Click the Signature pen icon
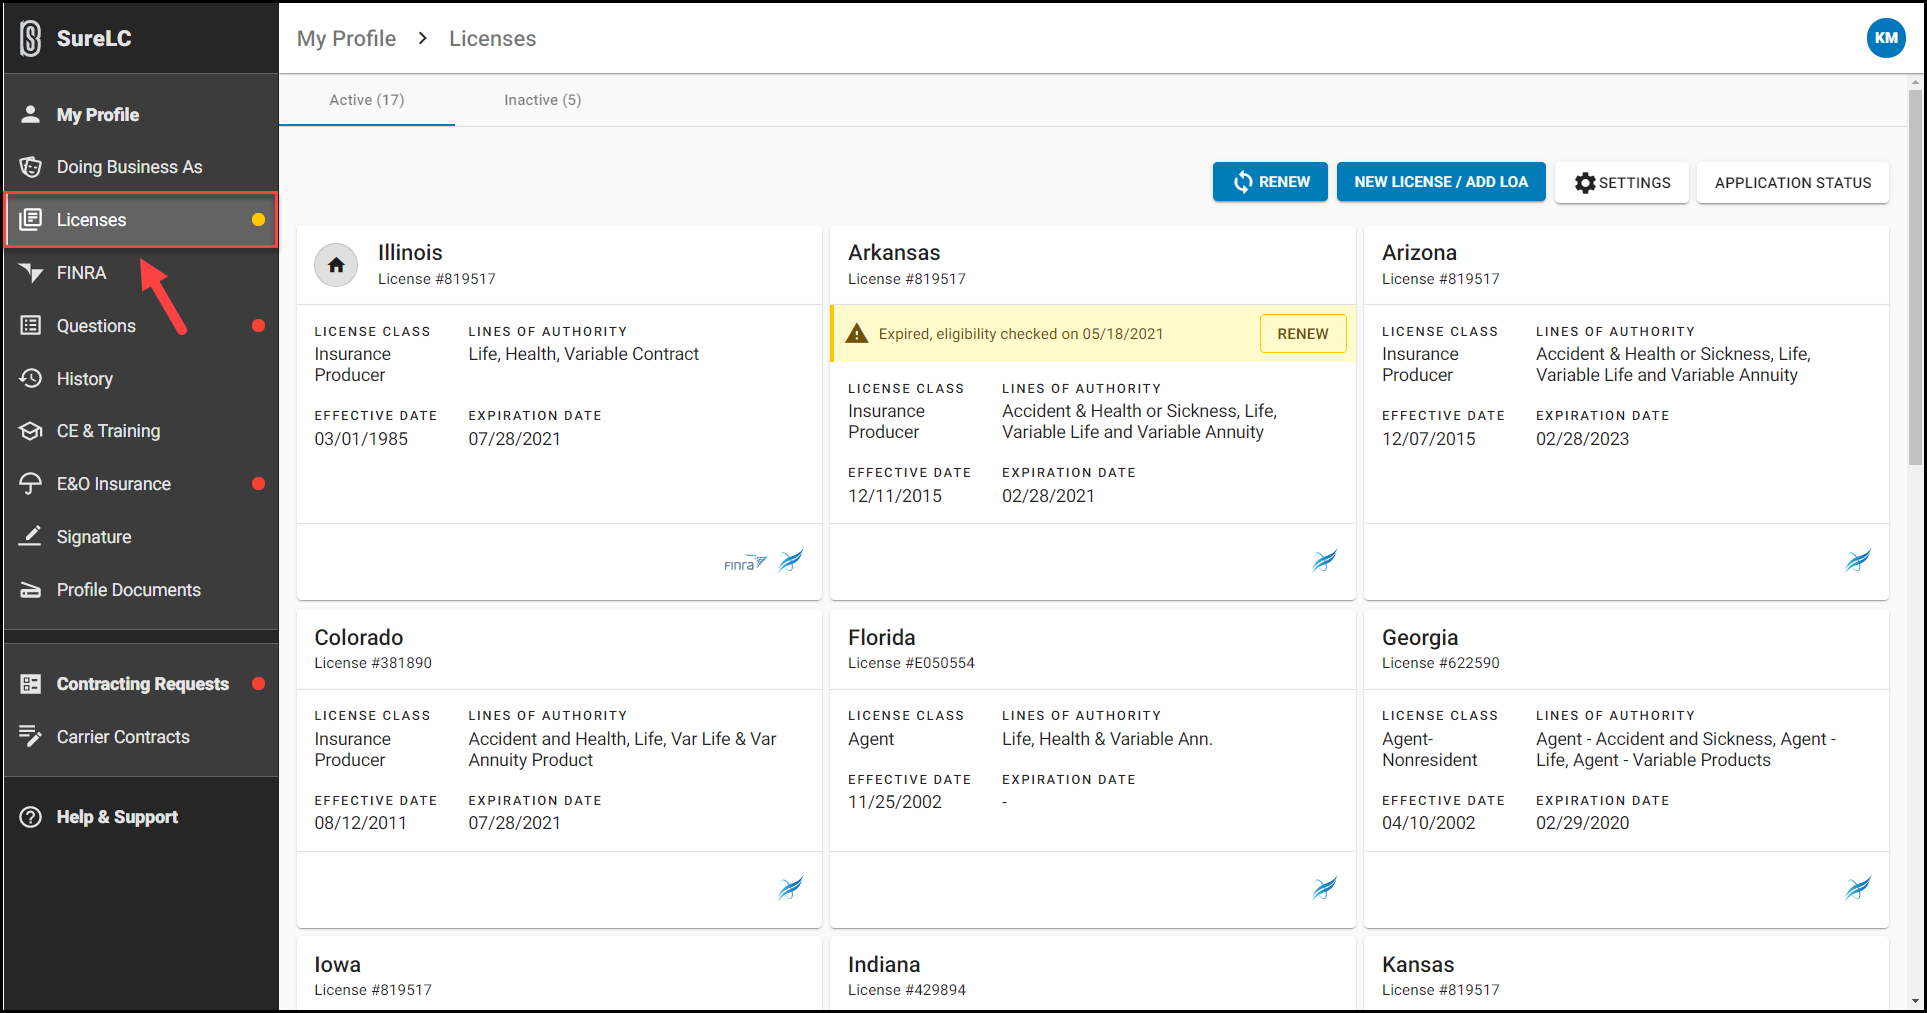The width and height of the screenshot is (1927, 1013). pos(31,536)
